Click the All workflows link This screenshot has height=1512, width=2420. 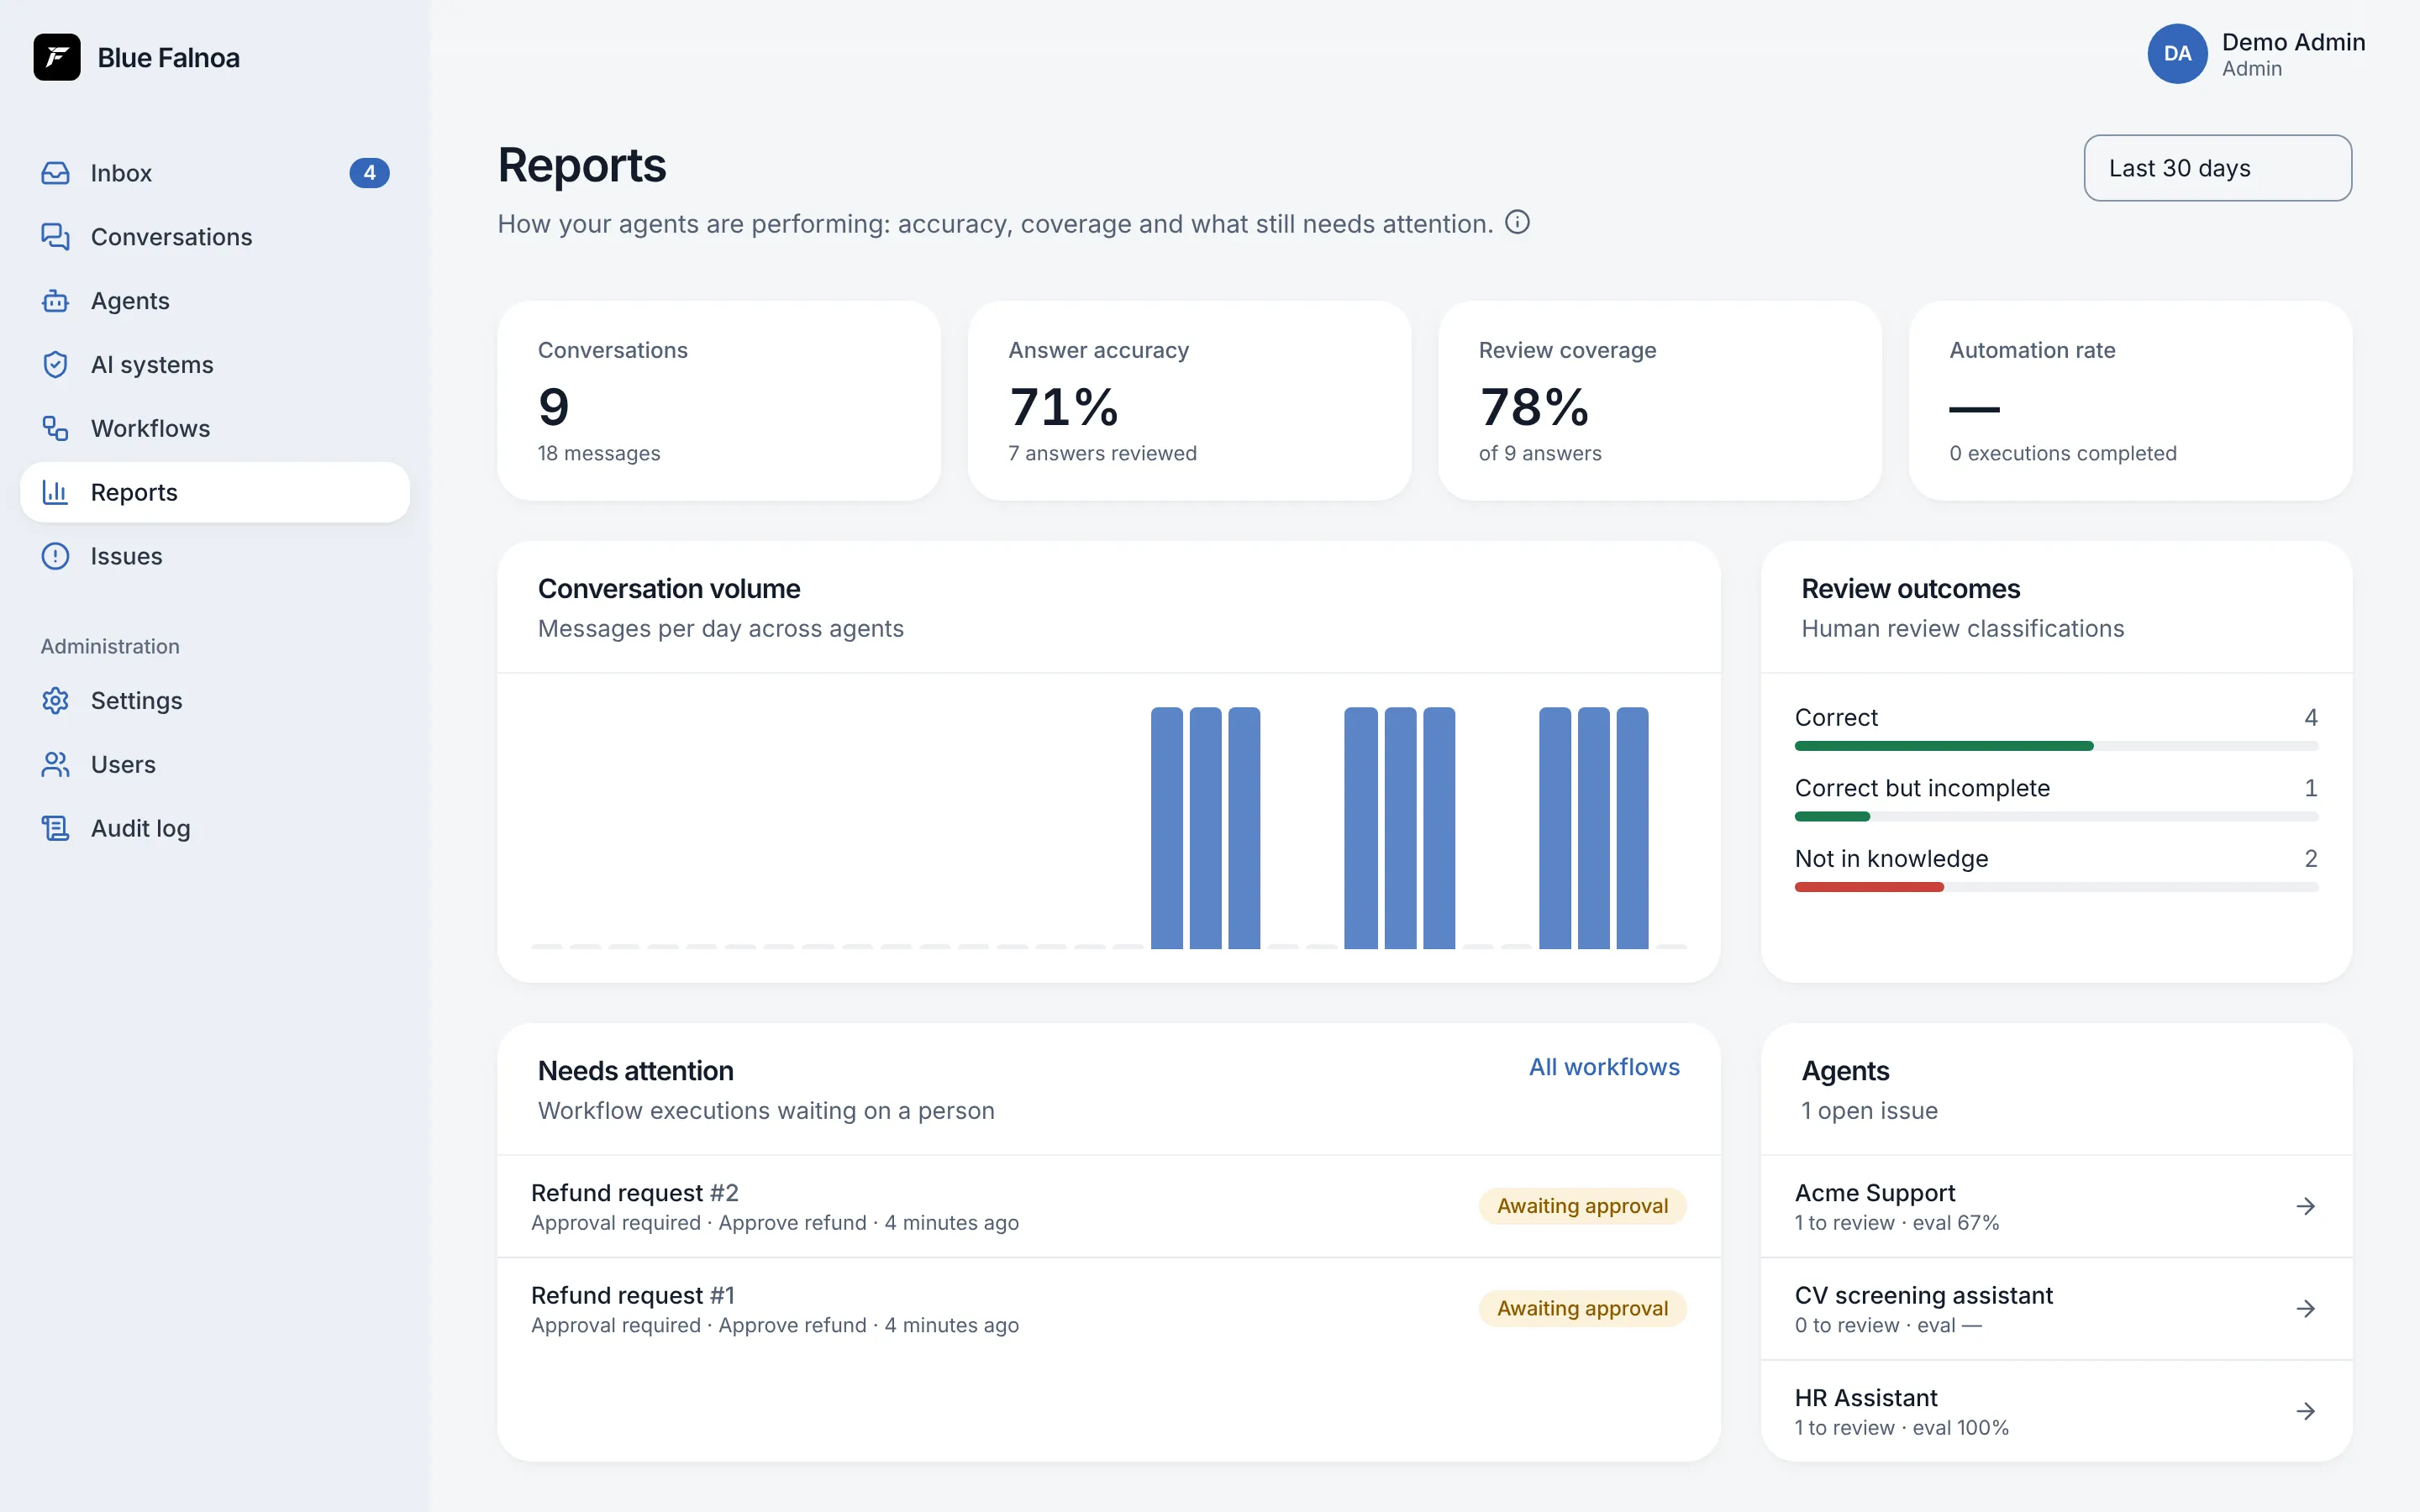(1604, 1067)
